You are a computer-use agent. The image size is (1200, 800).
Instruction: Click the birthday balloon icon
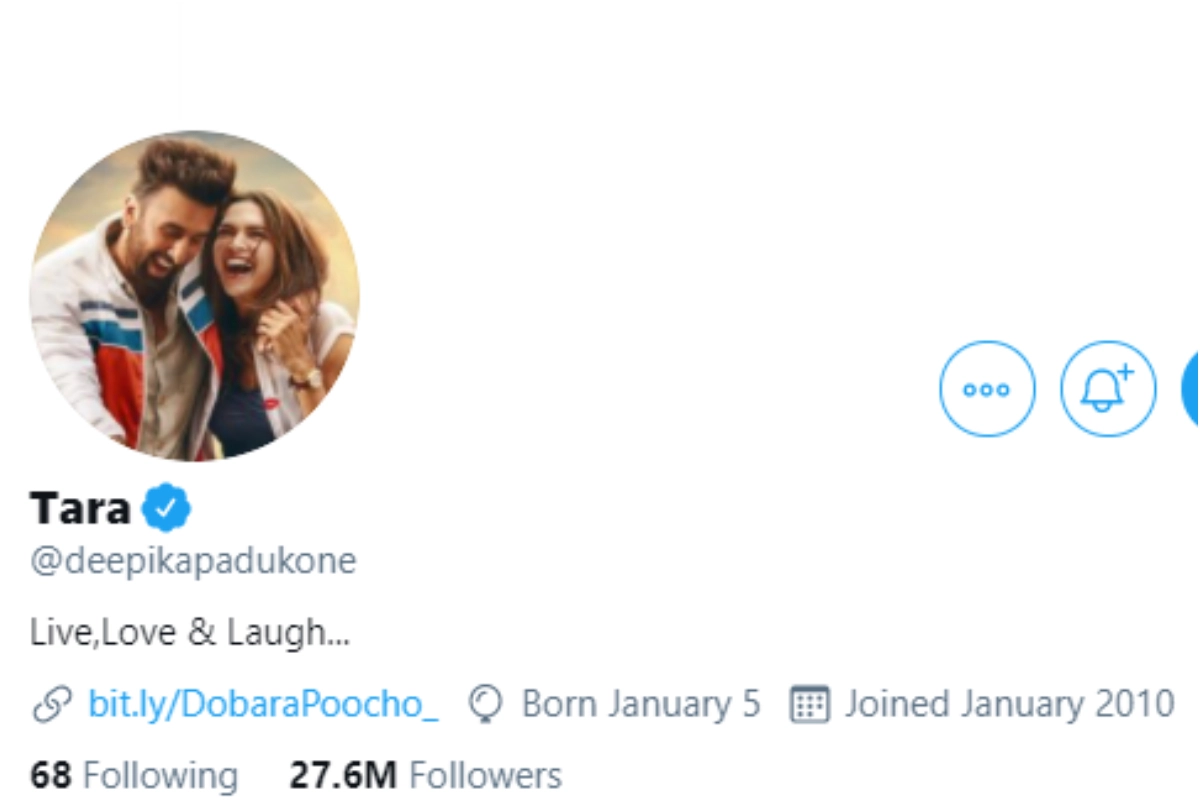pos(486,705)
